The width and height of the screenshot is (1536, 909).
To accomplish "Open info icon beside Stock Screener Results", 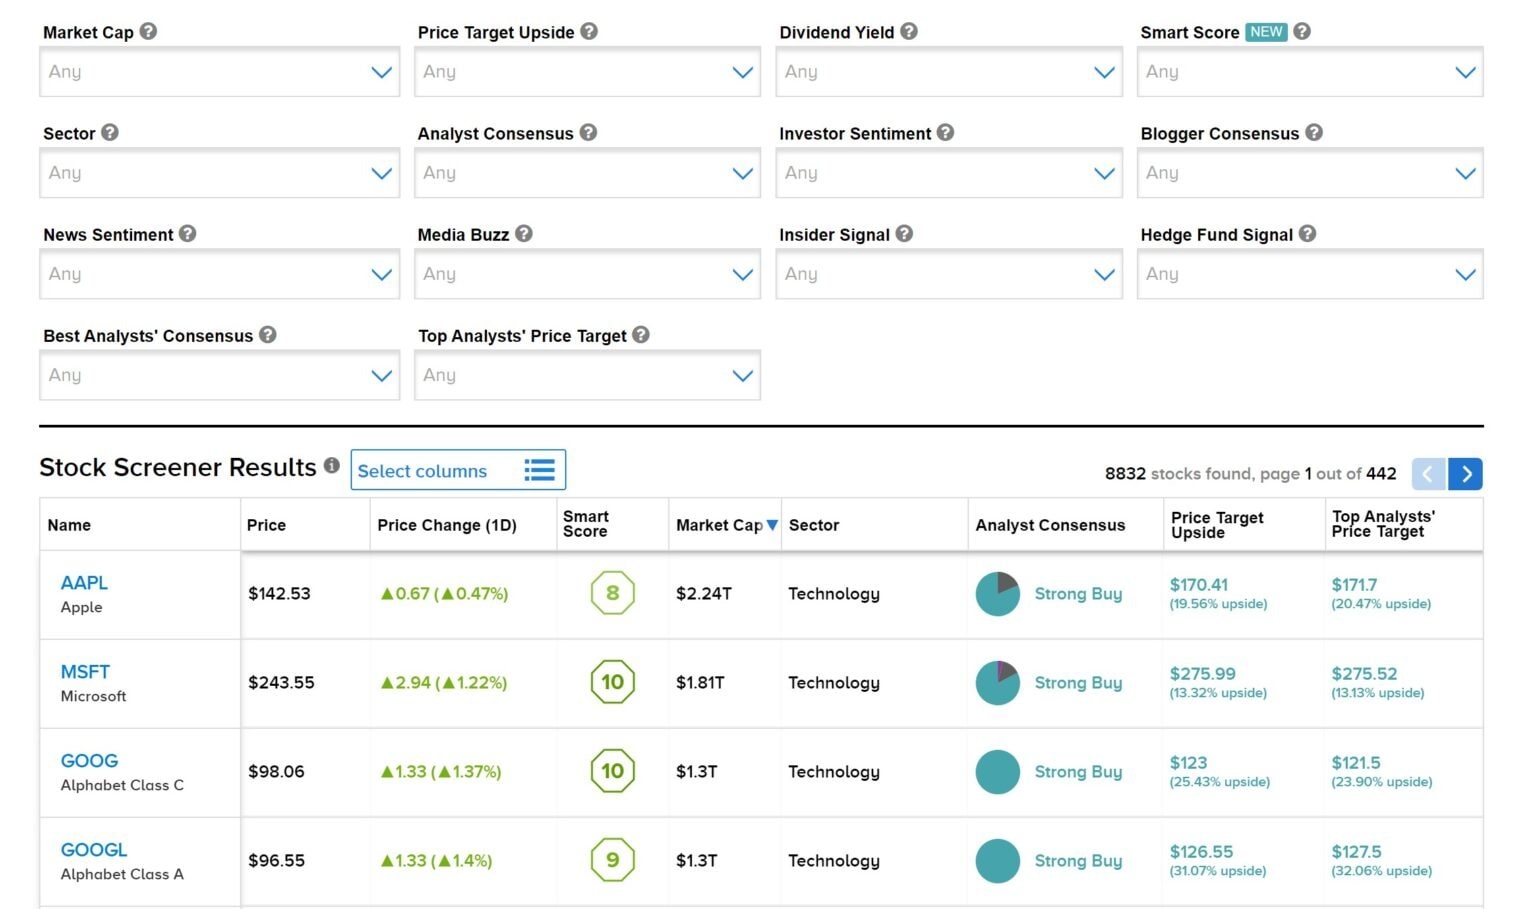I will point(332,465).
